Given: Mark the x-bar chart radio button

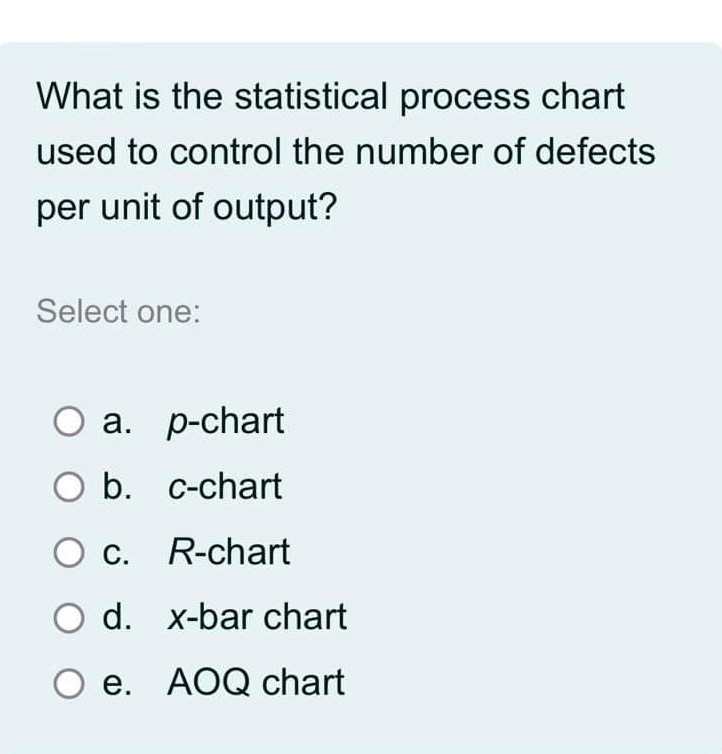Looking at the screenshot, I should pos(69,617).
